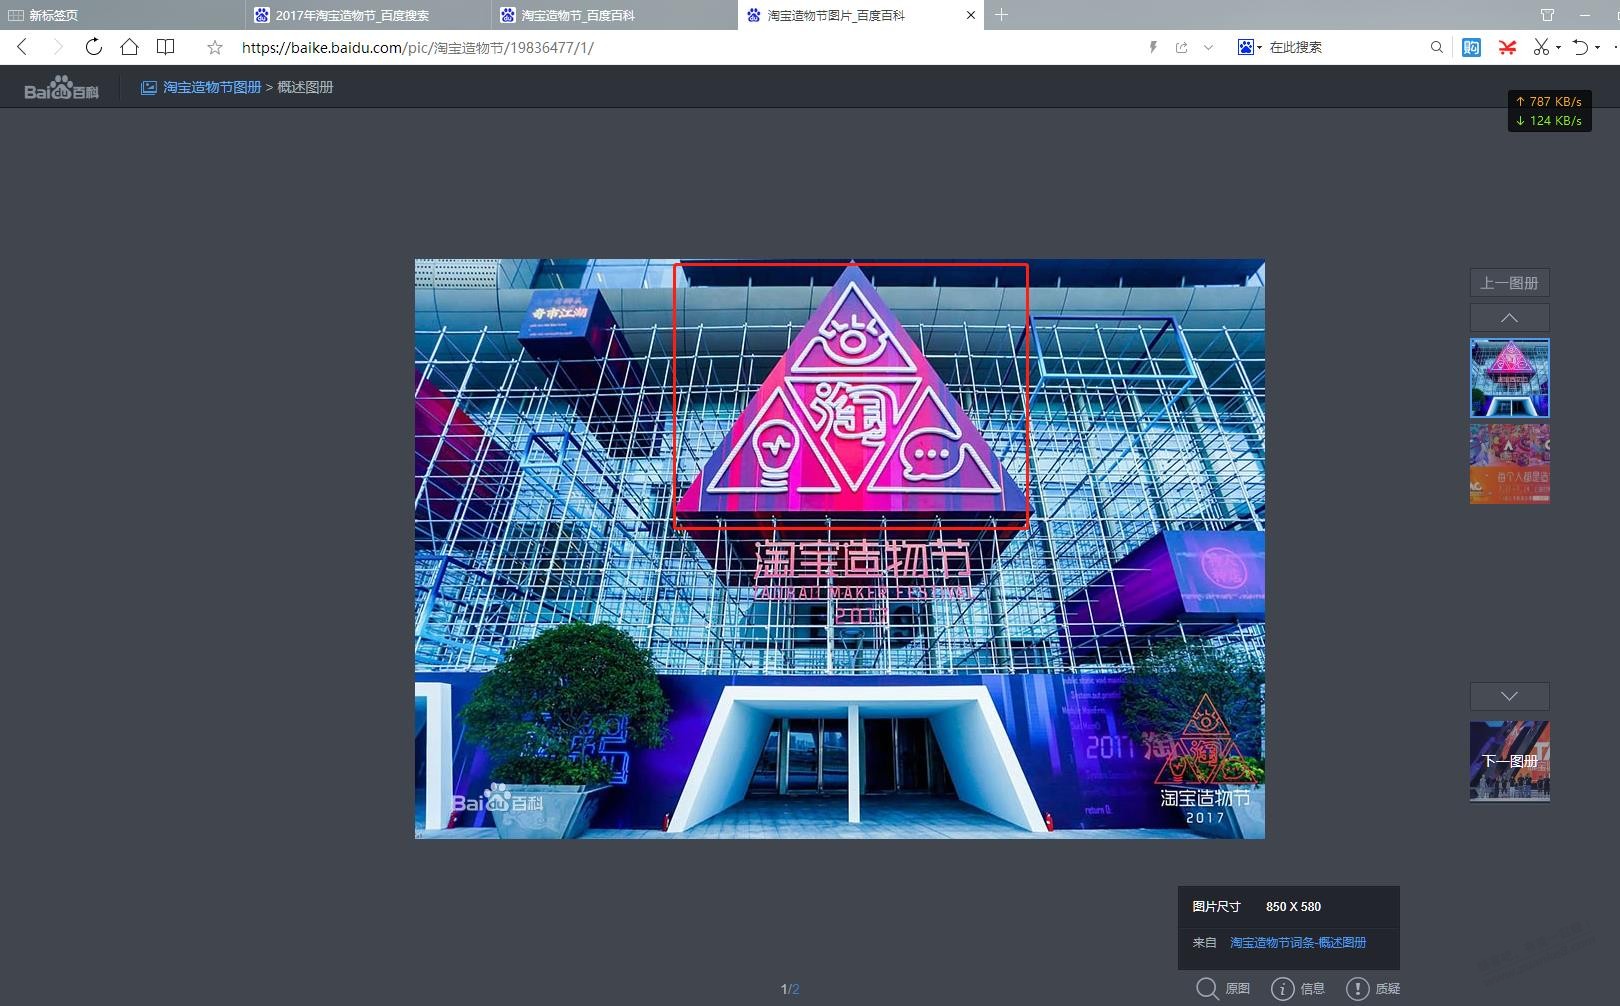
Task: Open the browser skin shirt icon
Action: [1547, 15]
